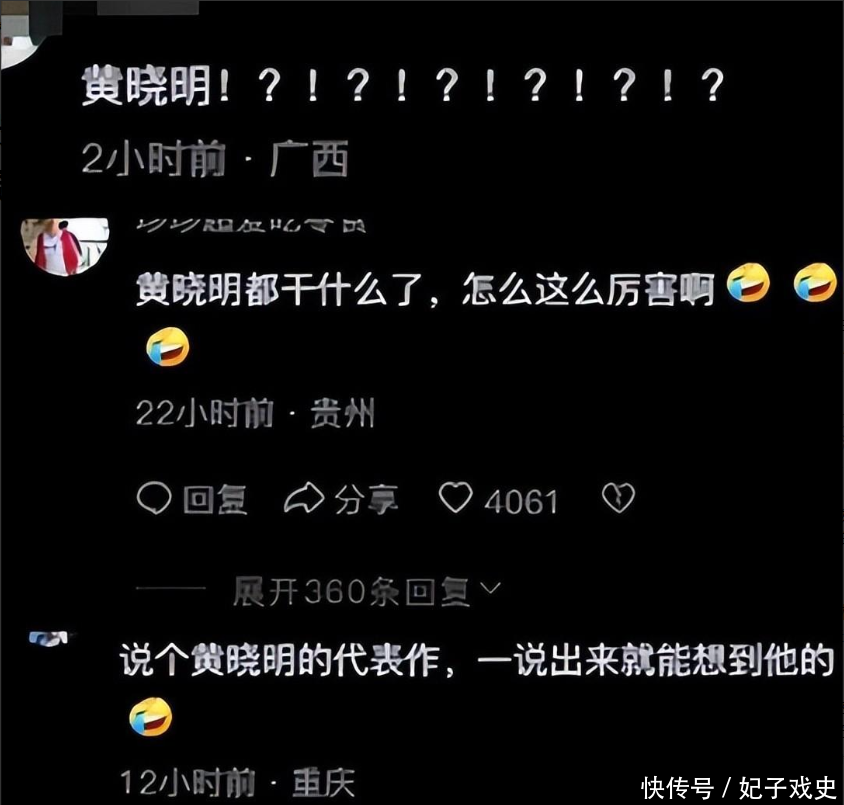
Task: Open the small avatar of the Chongqing commenter
Action: [x=50, y=638]
